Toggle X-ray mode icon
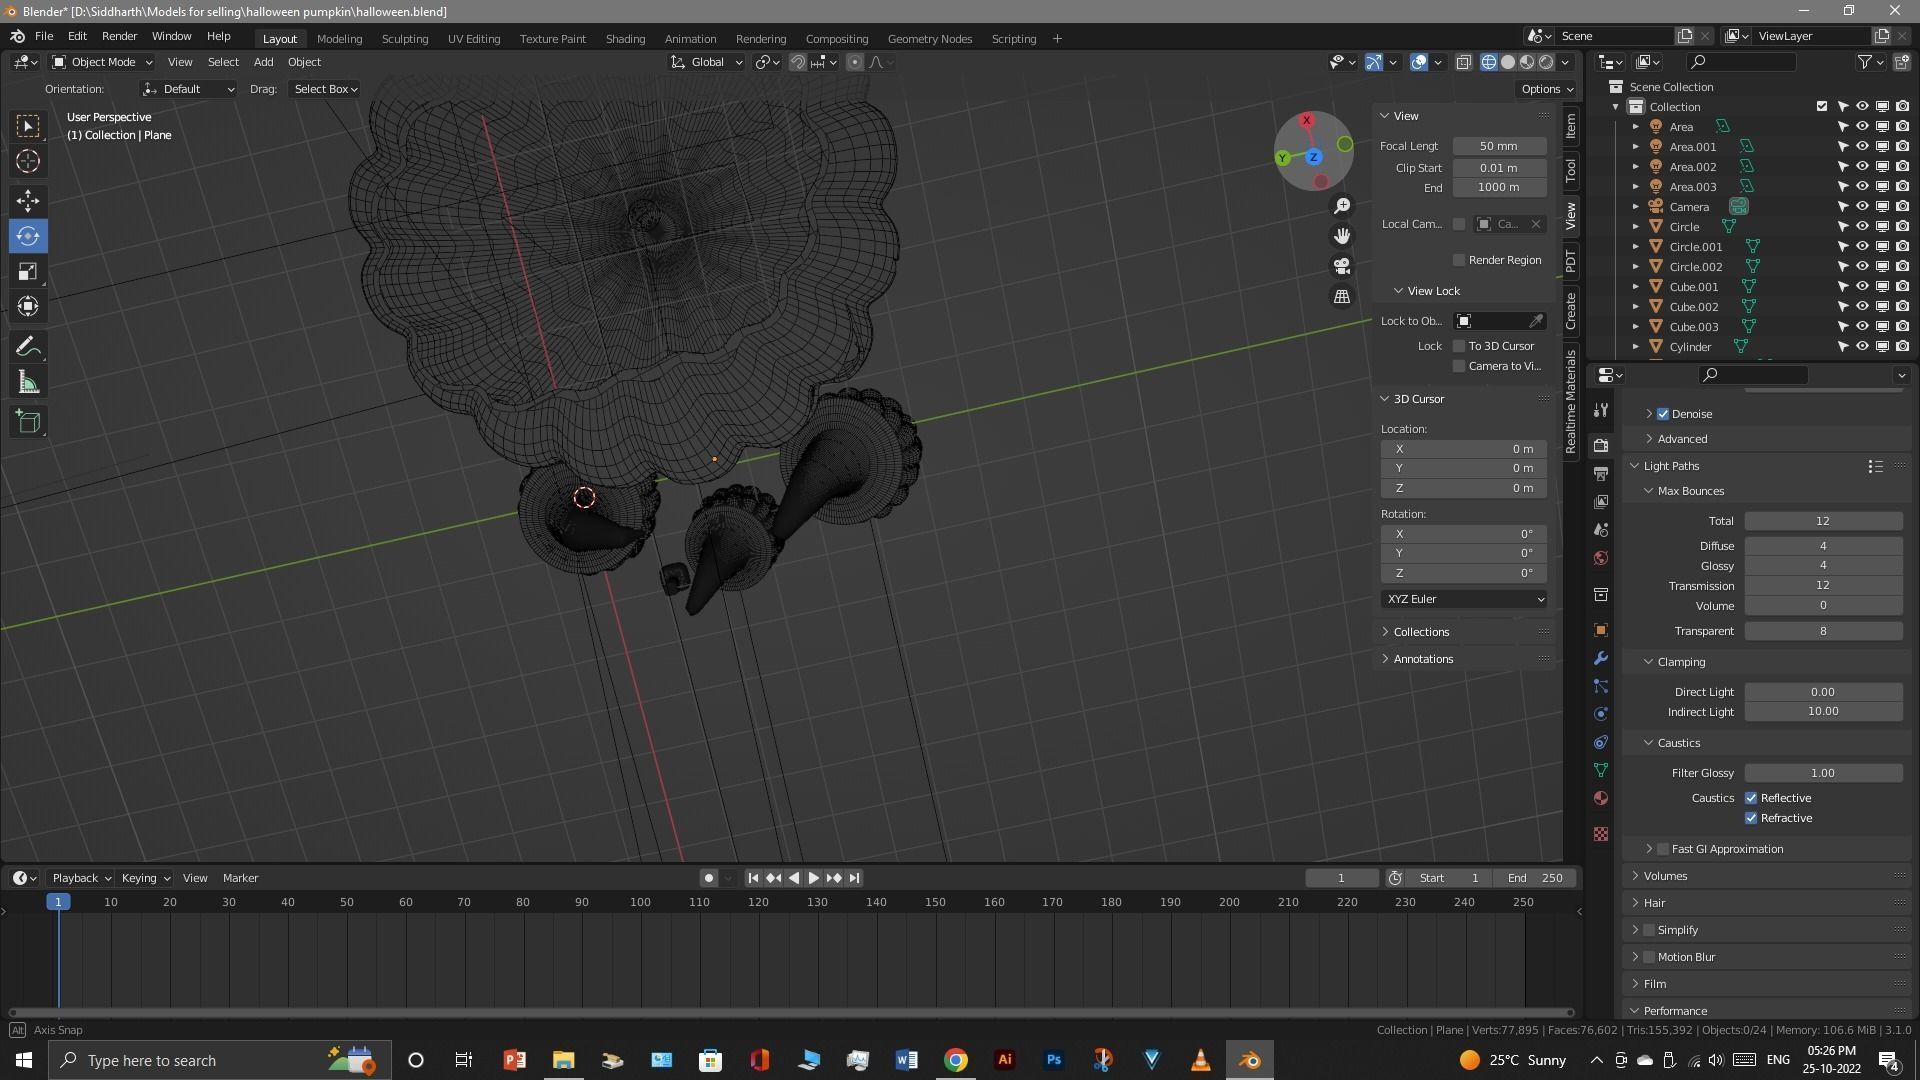 tap(1463, 62)
